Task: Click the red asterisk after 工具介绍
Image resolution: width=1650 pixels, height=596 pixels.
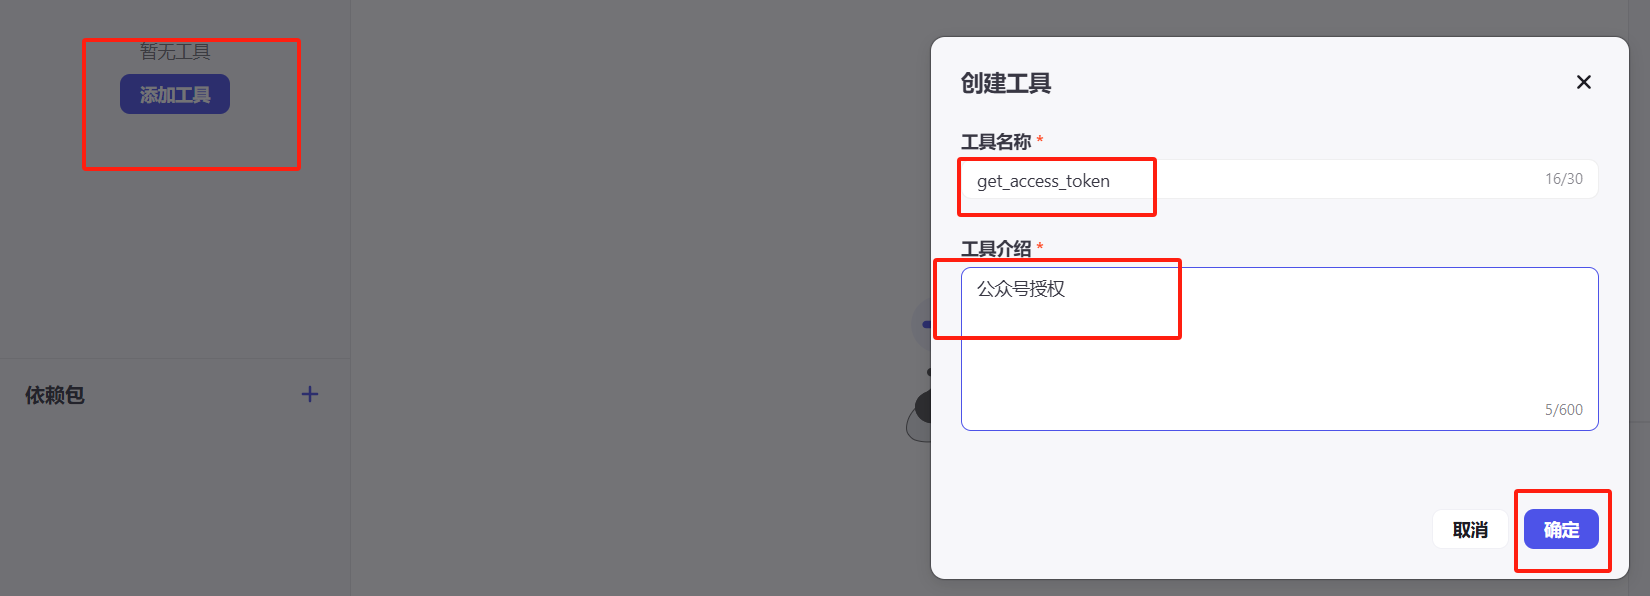Action: pyautogui.click(x=1040, y=246)
